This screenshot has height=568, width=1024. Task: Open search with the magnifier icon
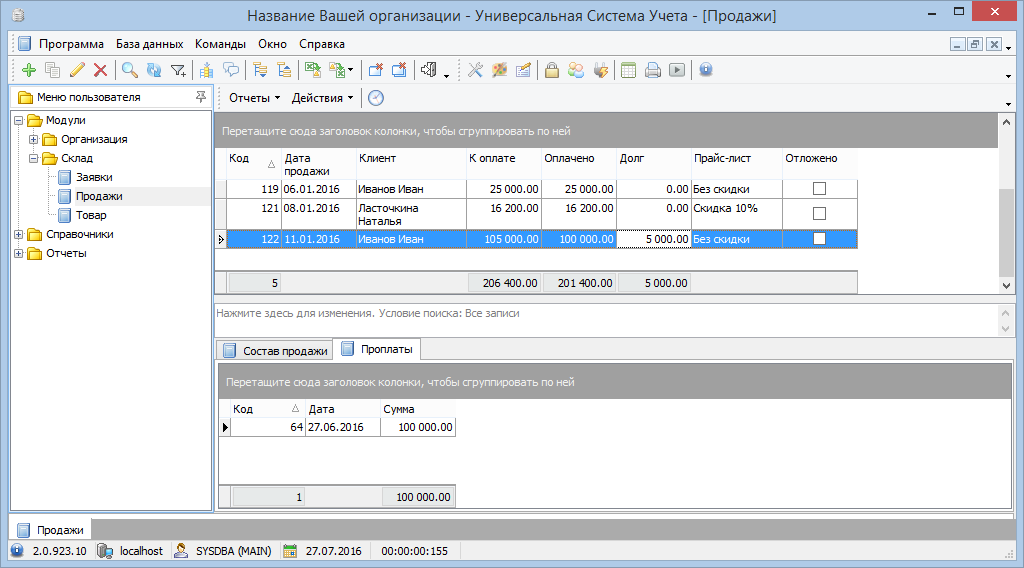click(x=129, y=70)
